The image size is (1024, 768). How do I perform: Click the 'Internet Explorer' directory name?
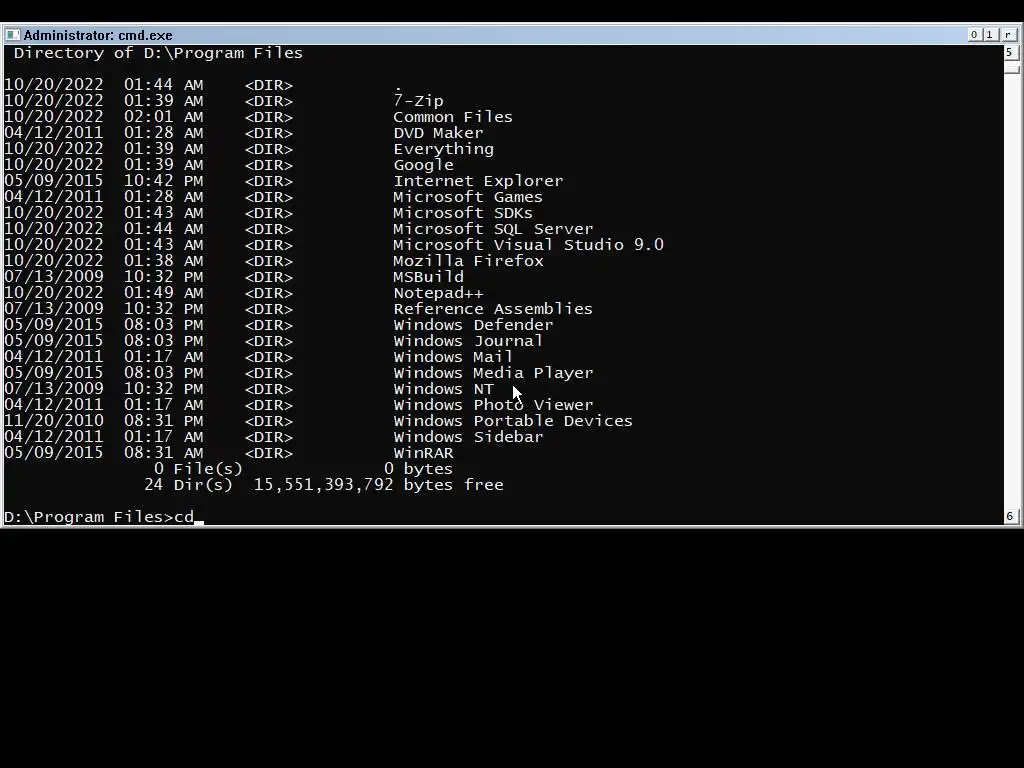click(478, 181)
